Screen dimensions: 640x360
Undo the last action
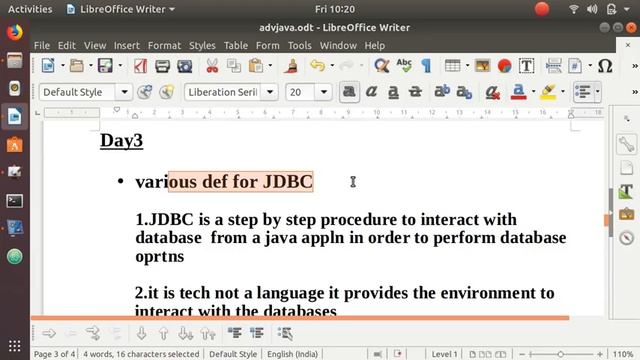[x=318, y=65]
